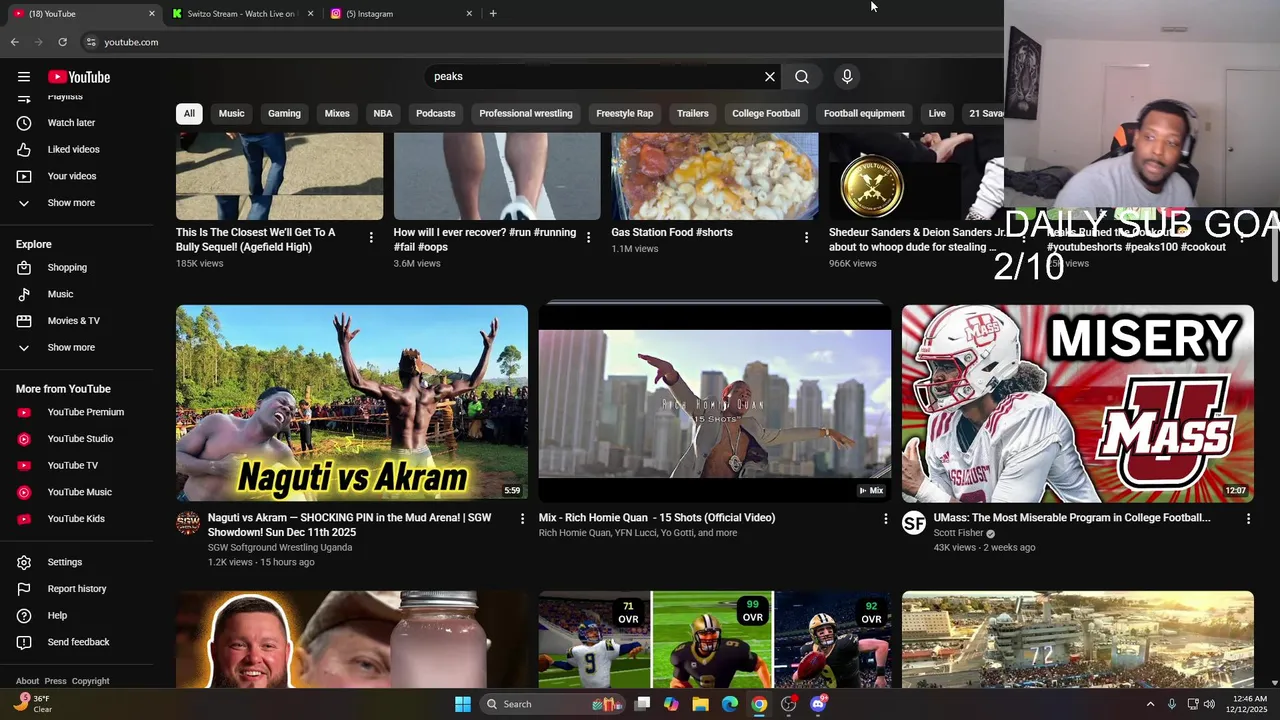Click the magnifier search button
The height and width of the screenshot is (720, 1280).
click(x=802, y=77)
